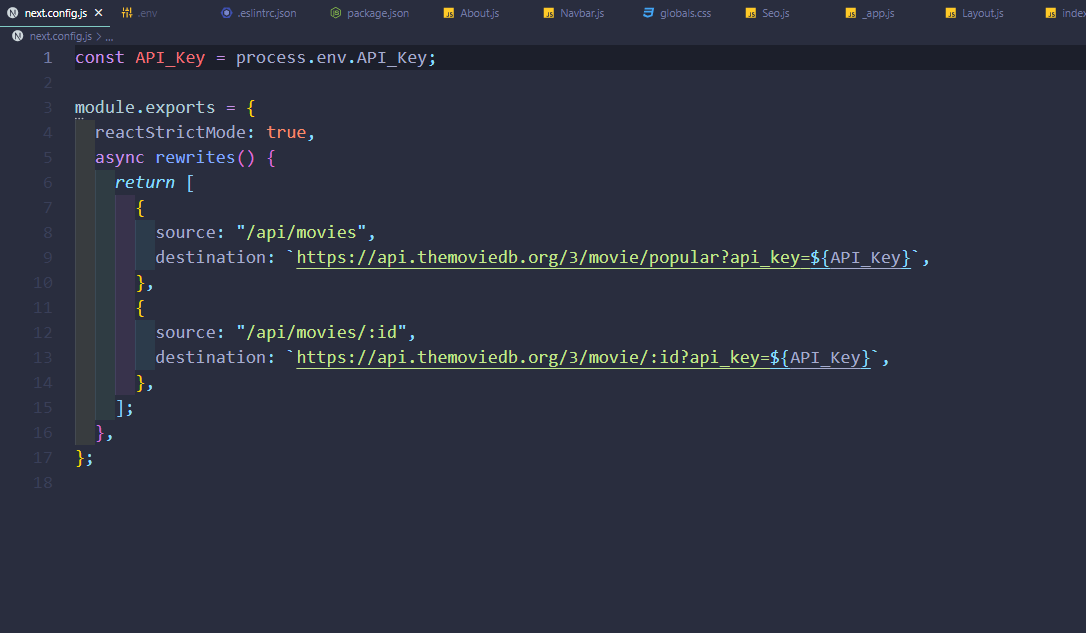
Task: Click the 'true' value on line 4
Action: pyautogui.click(x=286, y=132)
